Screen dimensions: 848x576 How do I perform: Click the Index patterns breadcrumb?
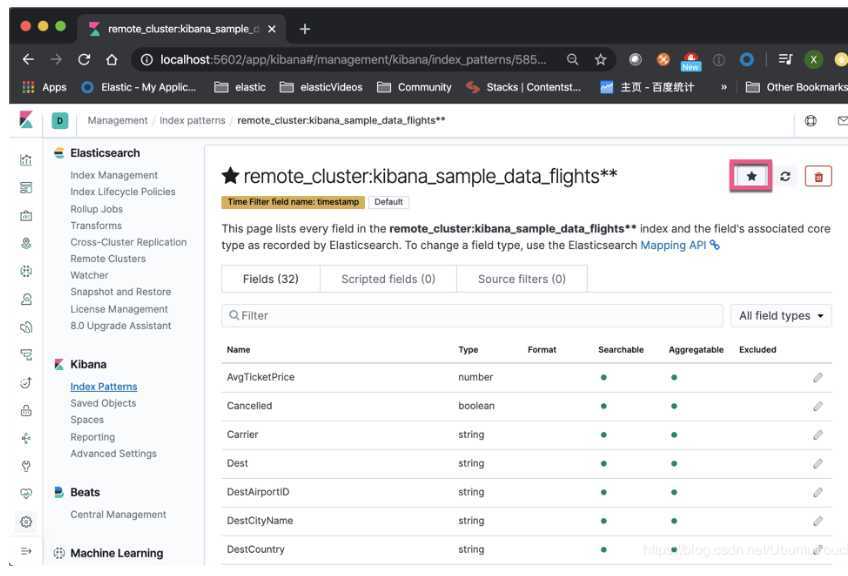(192, 121)
